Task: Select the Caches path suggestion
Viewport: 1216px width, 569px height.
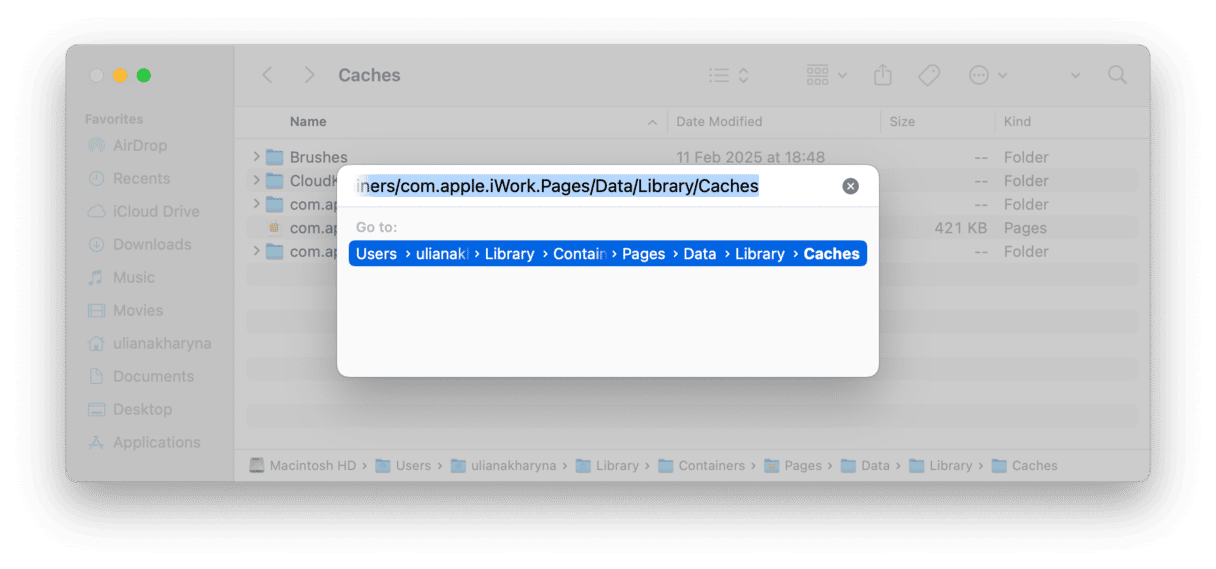Action: tap(830, 254)
